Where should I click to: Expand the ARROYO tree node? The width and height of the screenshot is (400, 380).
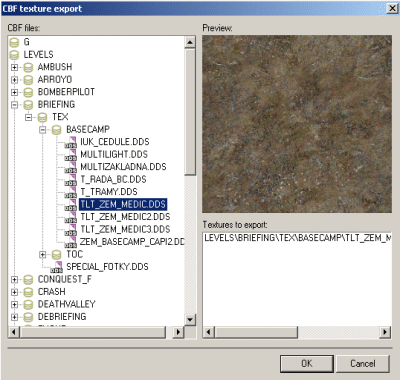pos(14,80)
